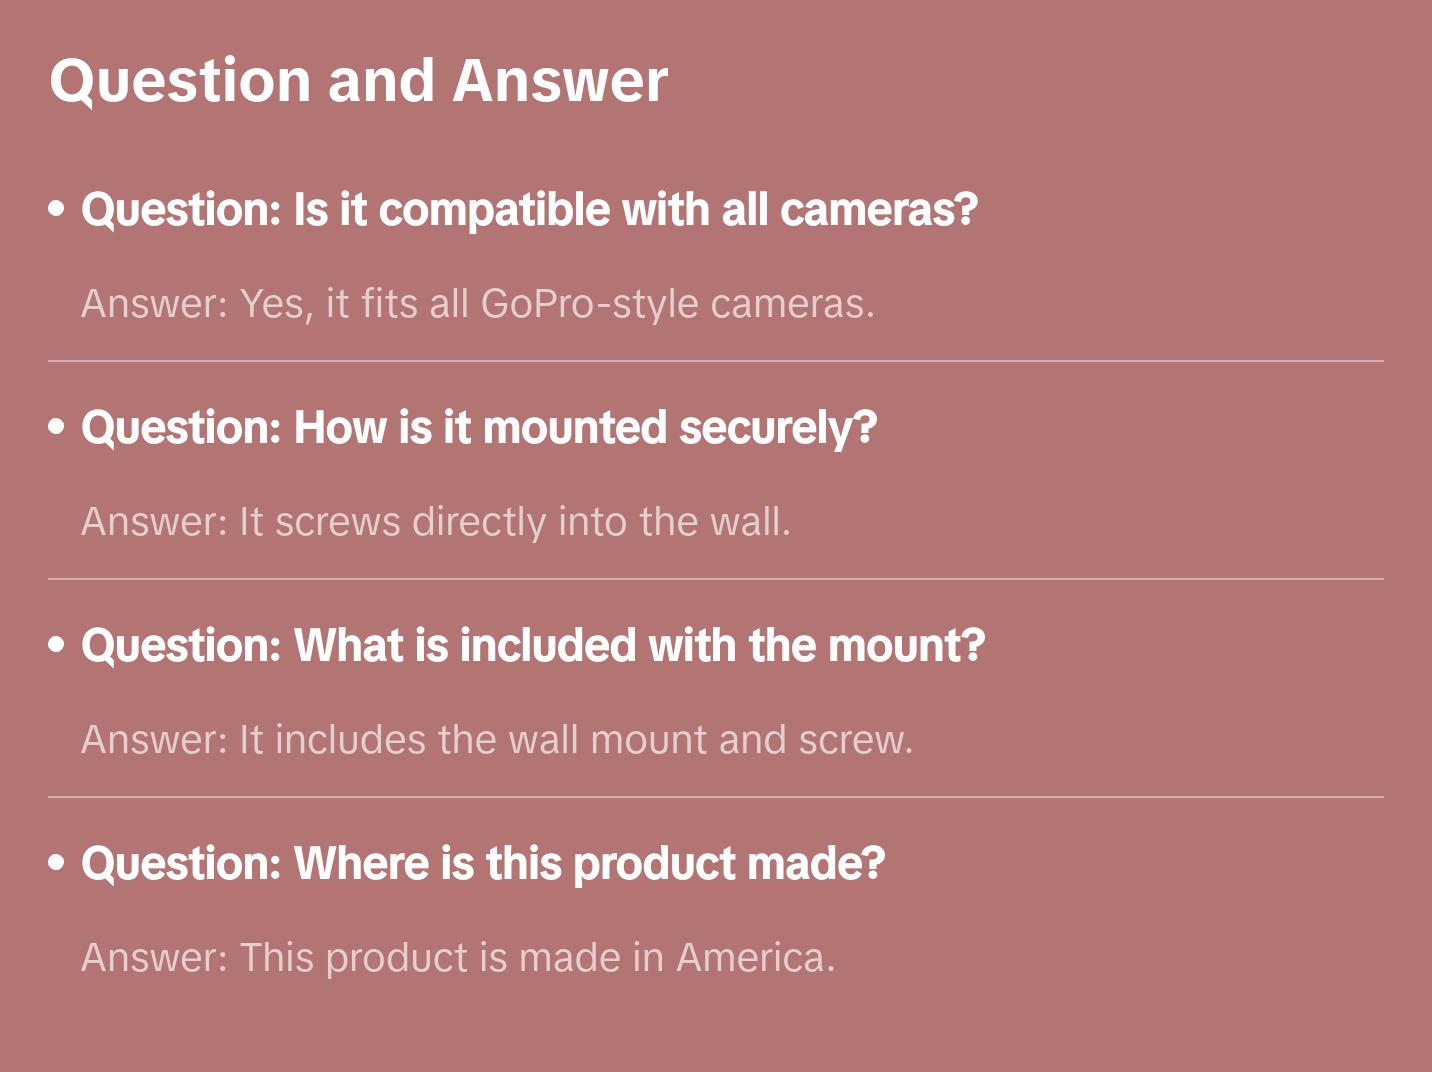Click the bullet beside the camera compatibility question

57,209
